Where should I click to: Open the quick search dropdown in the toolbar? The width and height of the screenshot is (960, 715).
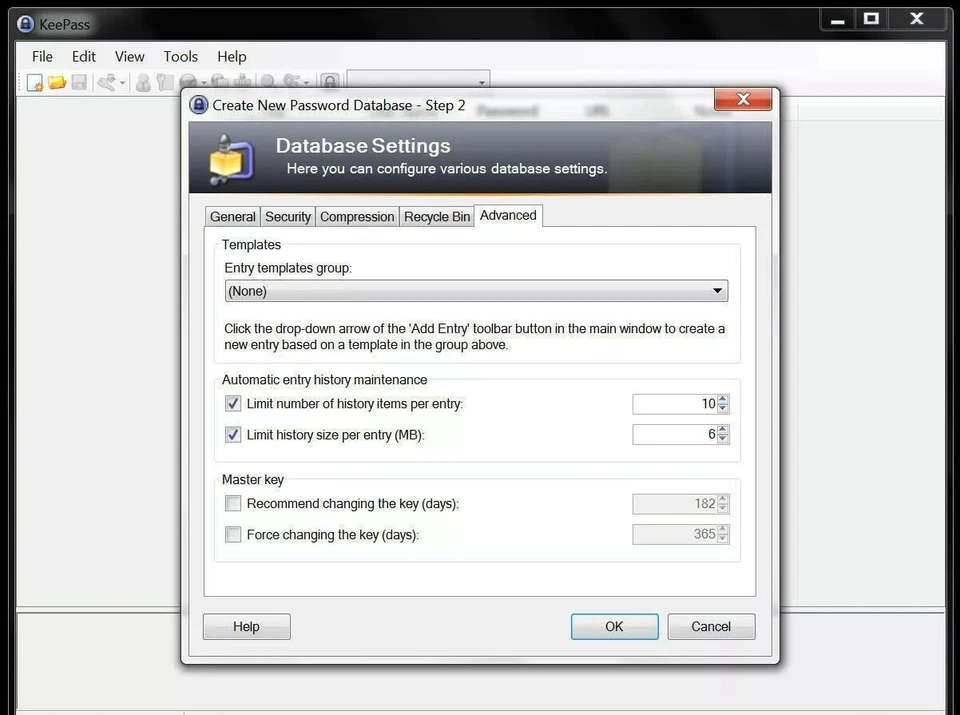483,82
